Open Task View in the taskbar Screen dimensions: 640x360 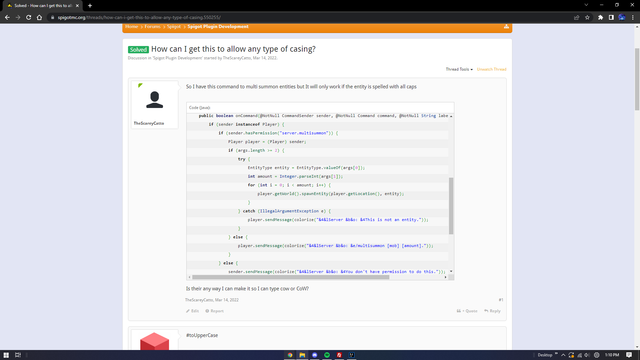click(18, 355)
